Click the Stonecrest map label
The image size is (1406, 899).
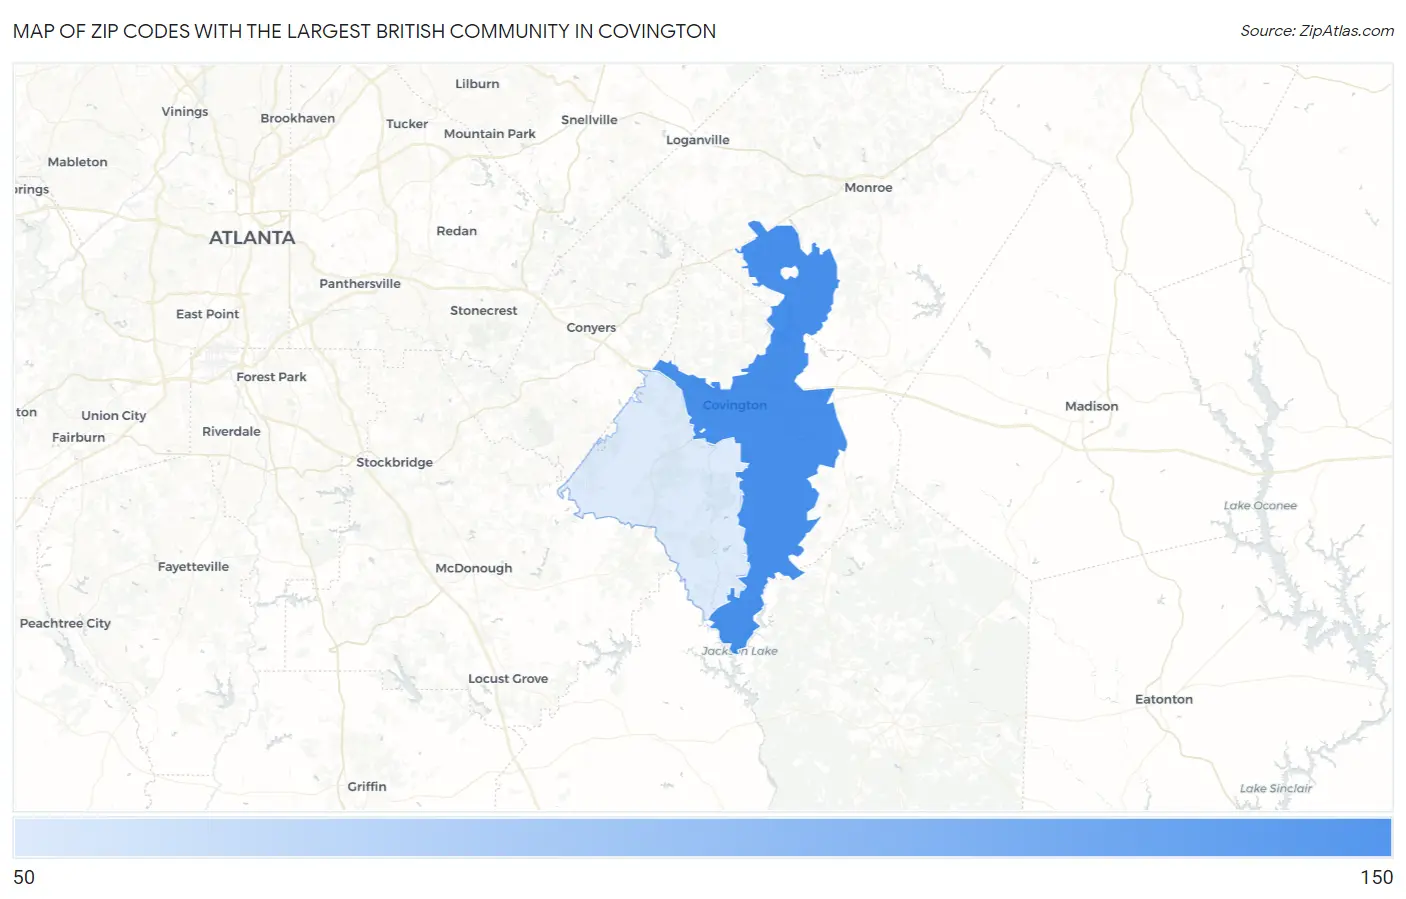click(x=484, y=311)
